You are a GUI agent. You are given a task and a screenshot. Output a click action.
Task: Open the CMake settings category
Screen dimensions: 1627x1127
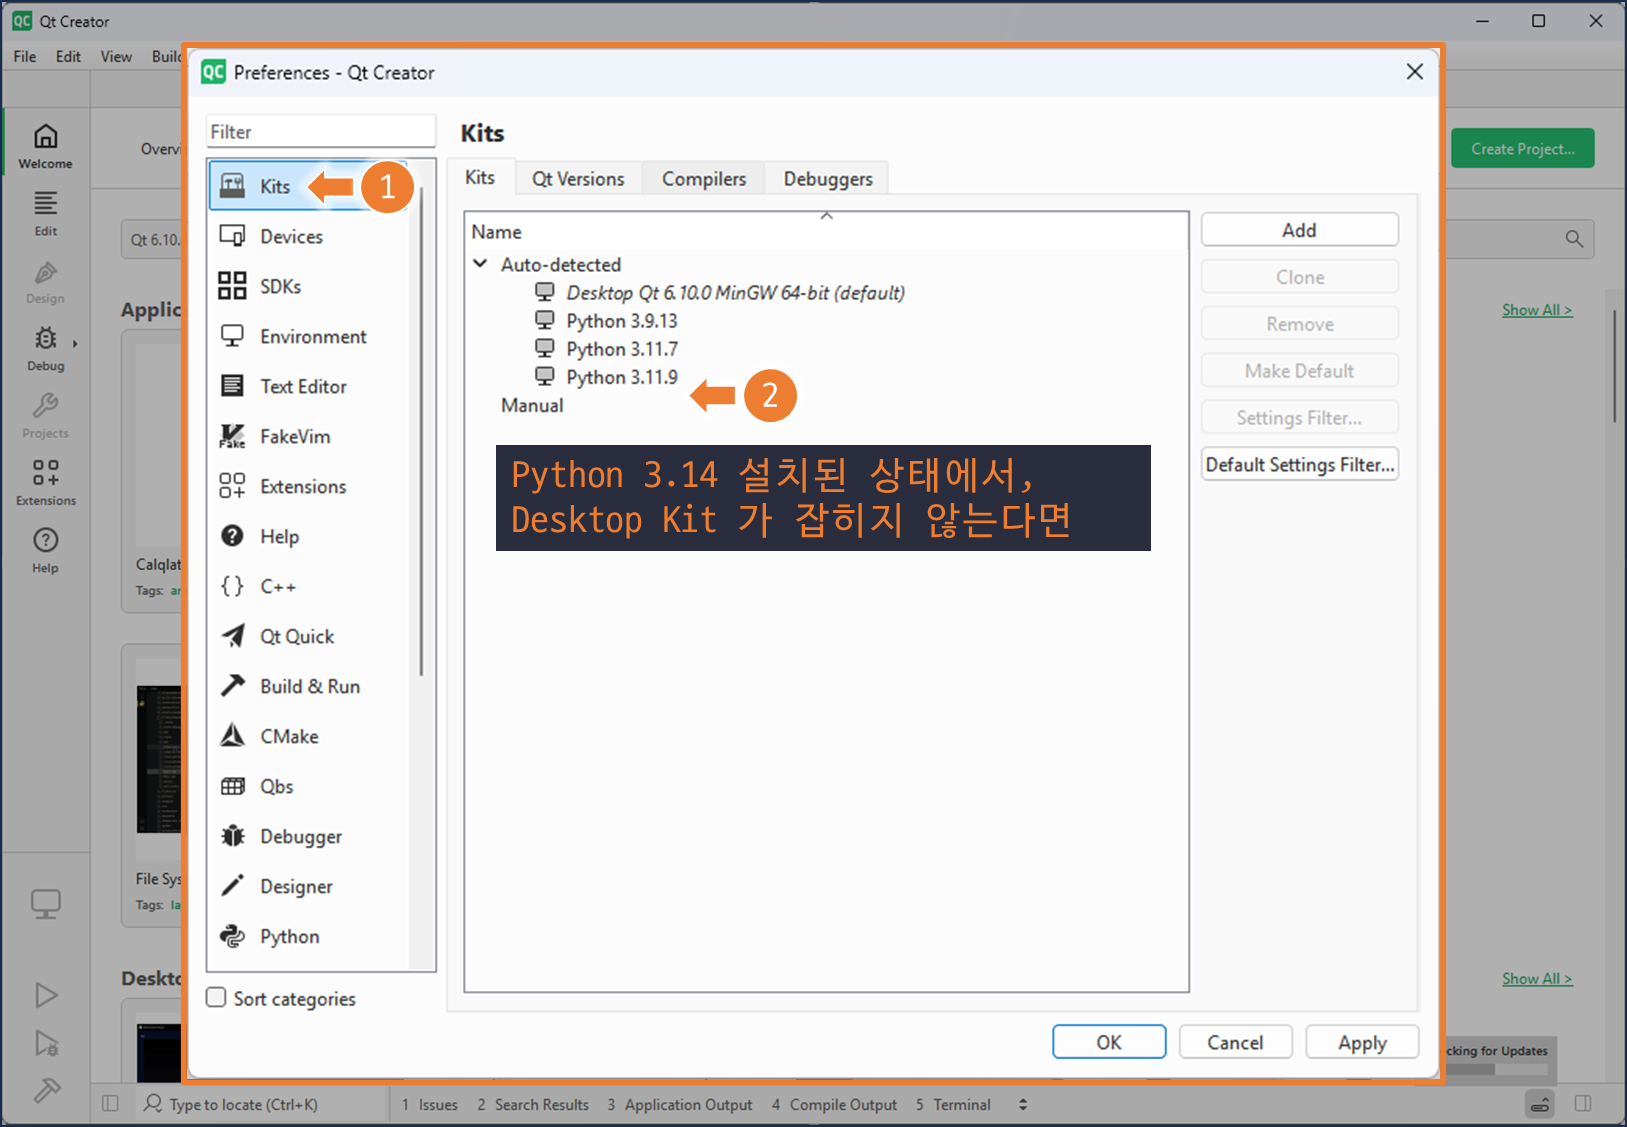coord(309,736)
